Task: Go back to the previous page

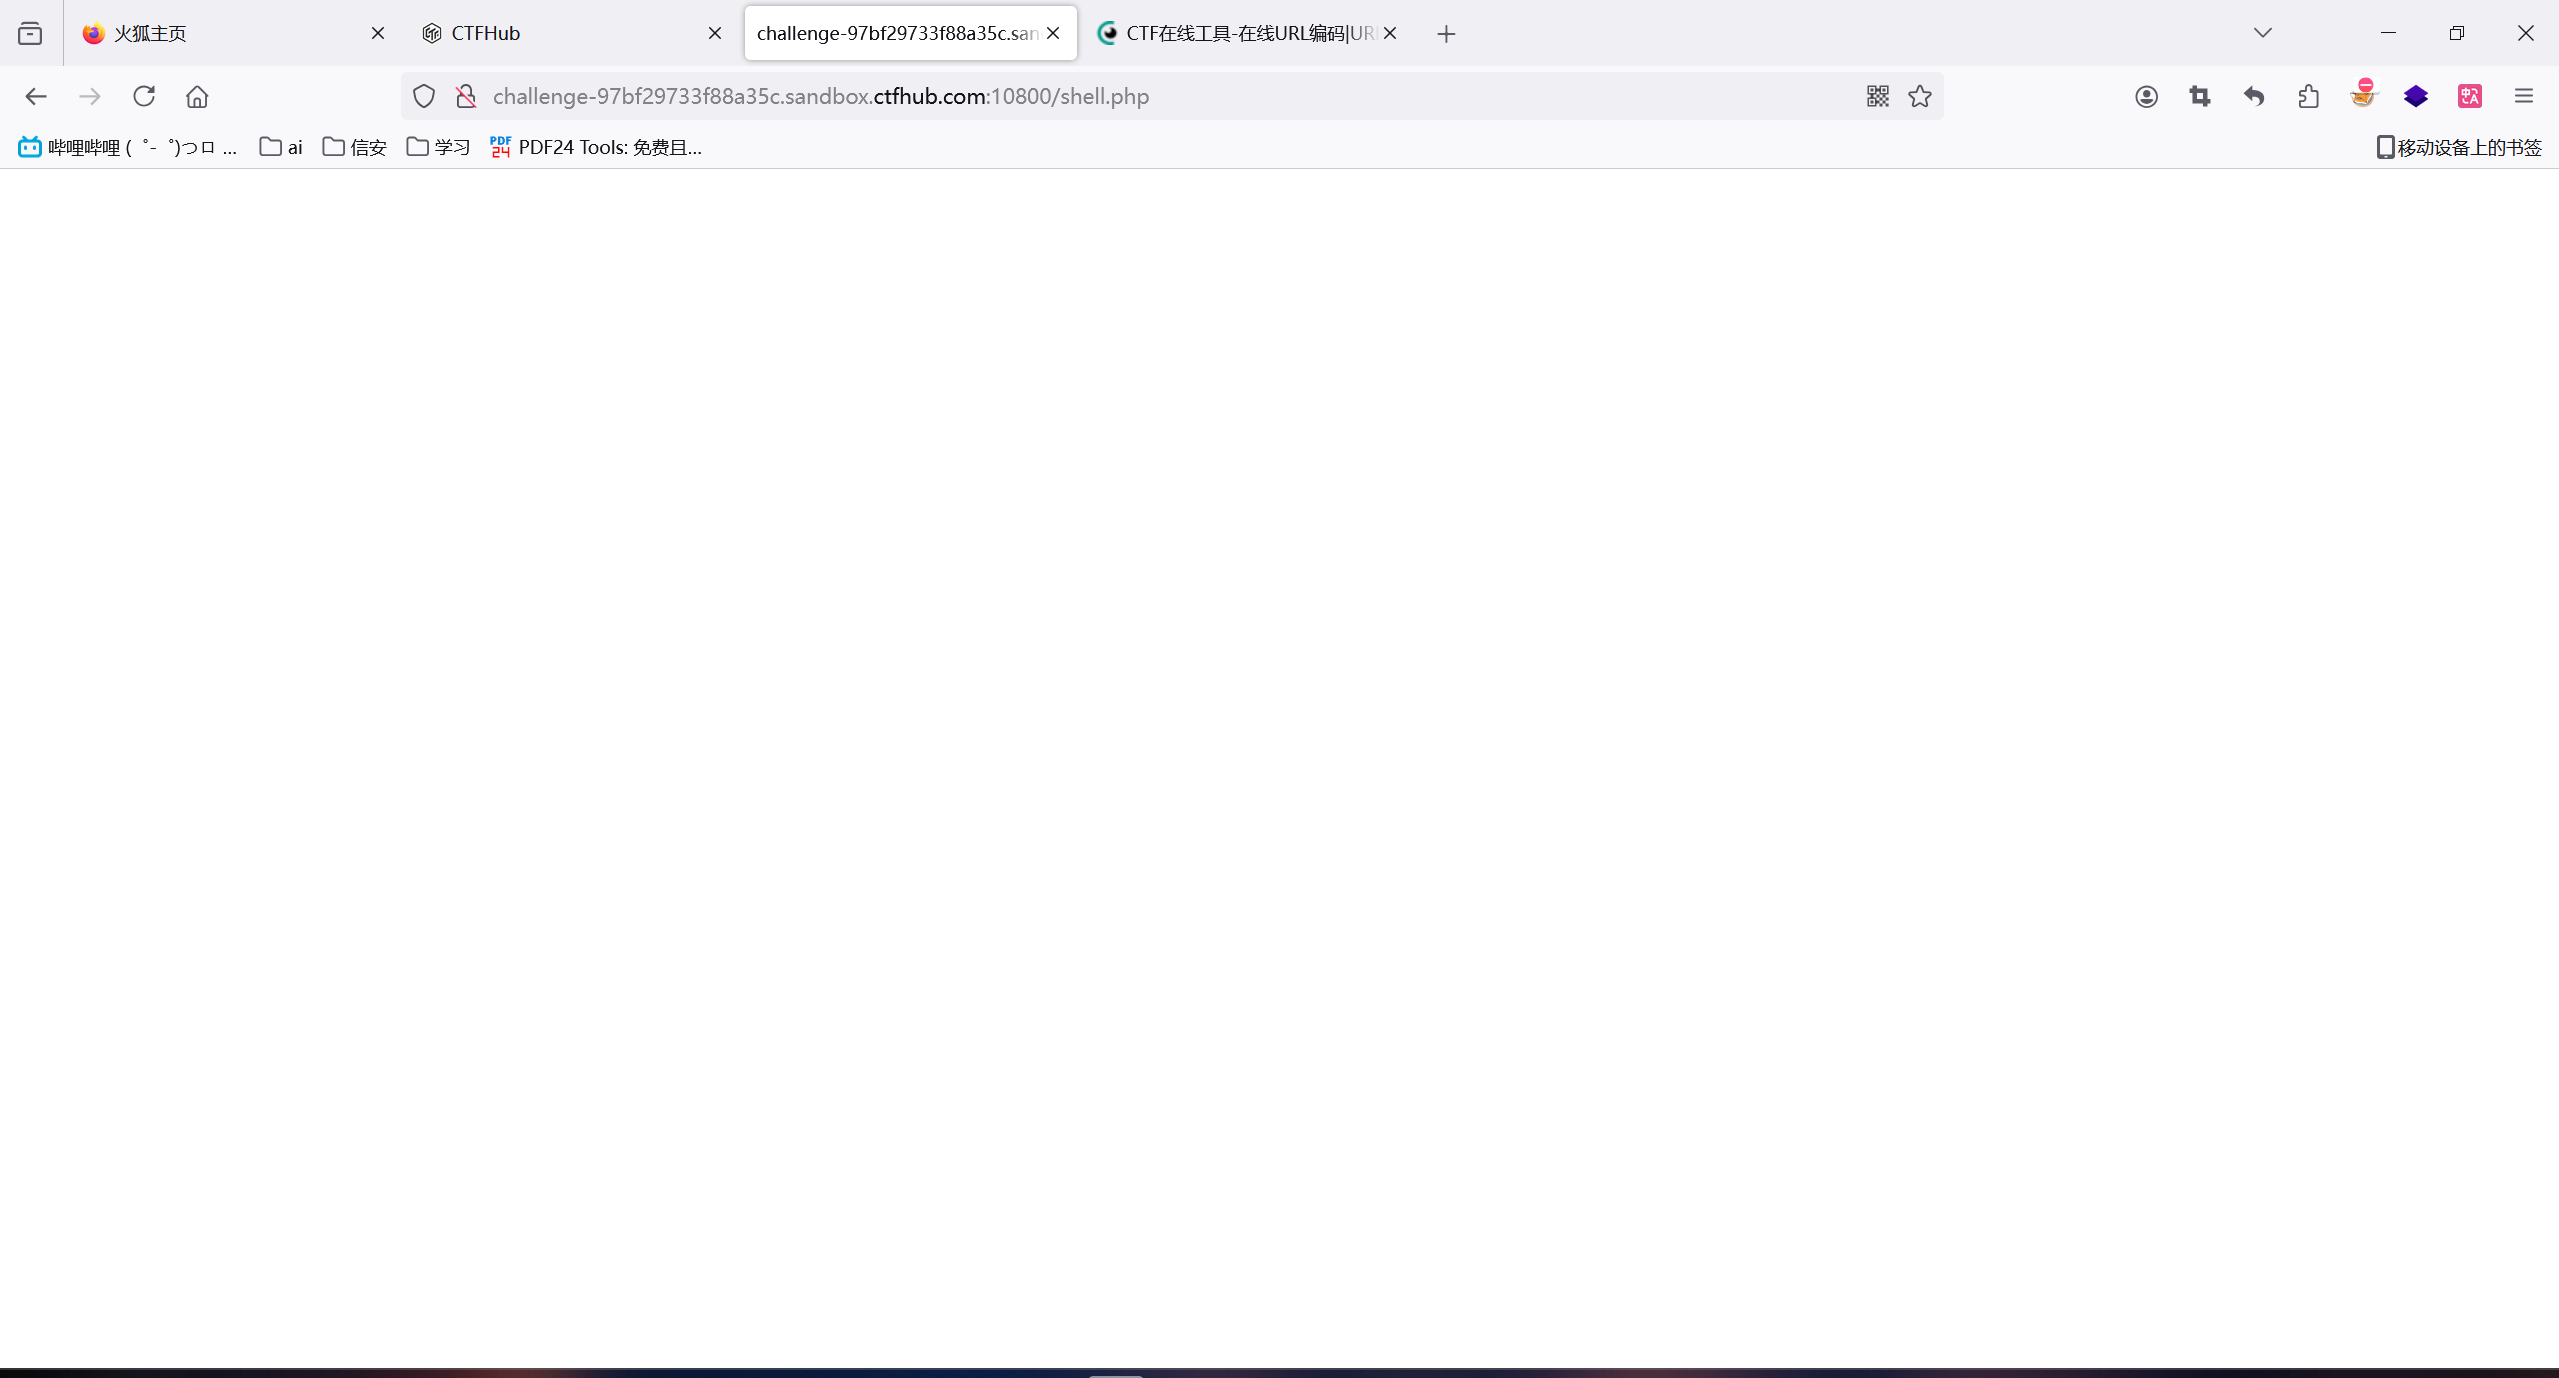Action: (x=36, y=96)
